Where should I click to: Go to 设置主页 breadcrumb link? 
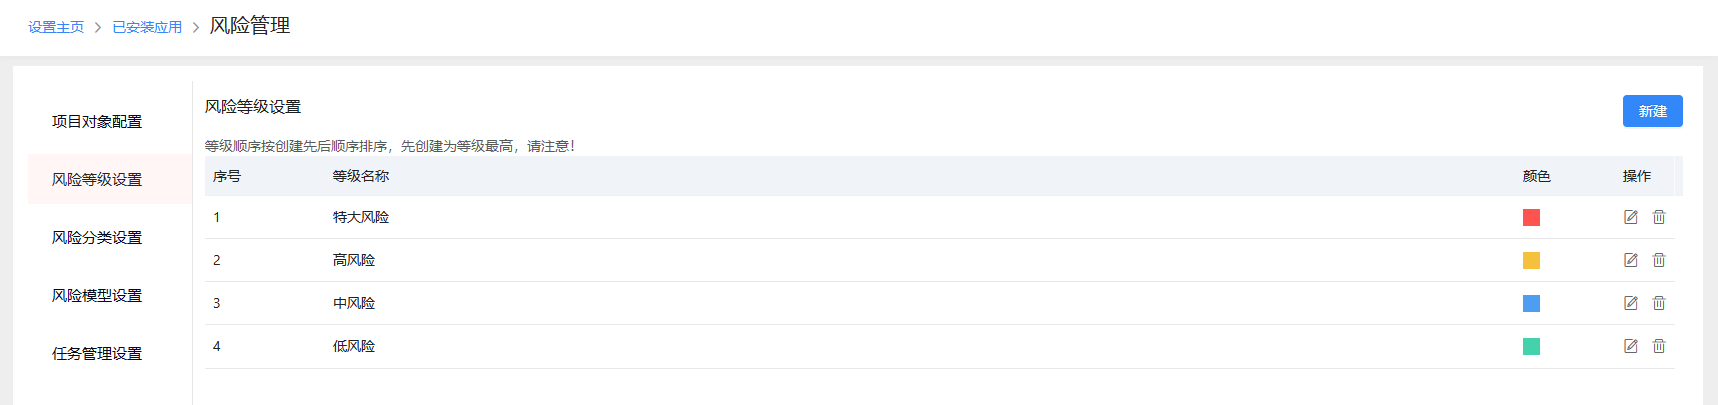[x=56, y=27]
